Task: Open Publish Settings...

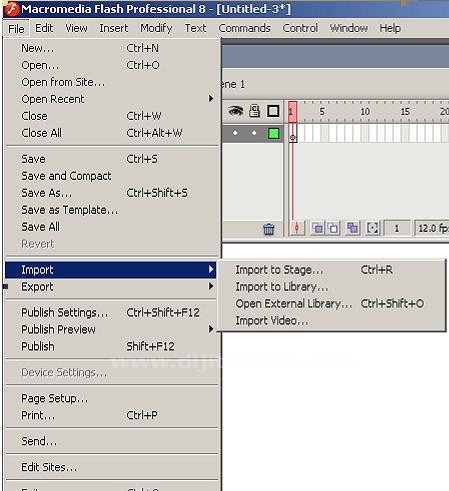Action: 111,313
